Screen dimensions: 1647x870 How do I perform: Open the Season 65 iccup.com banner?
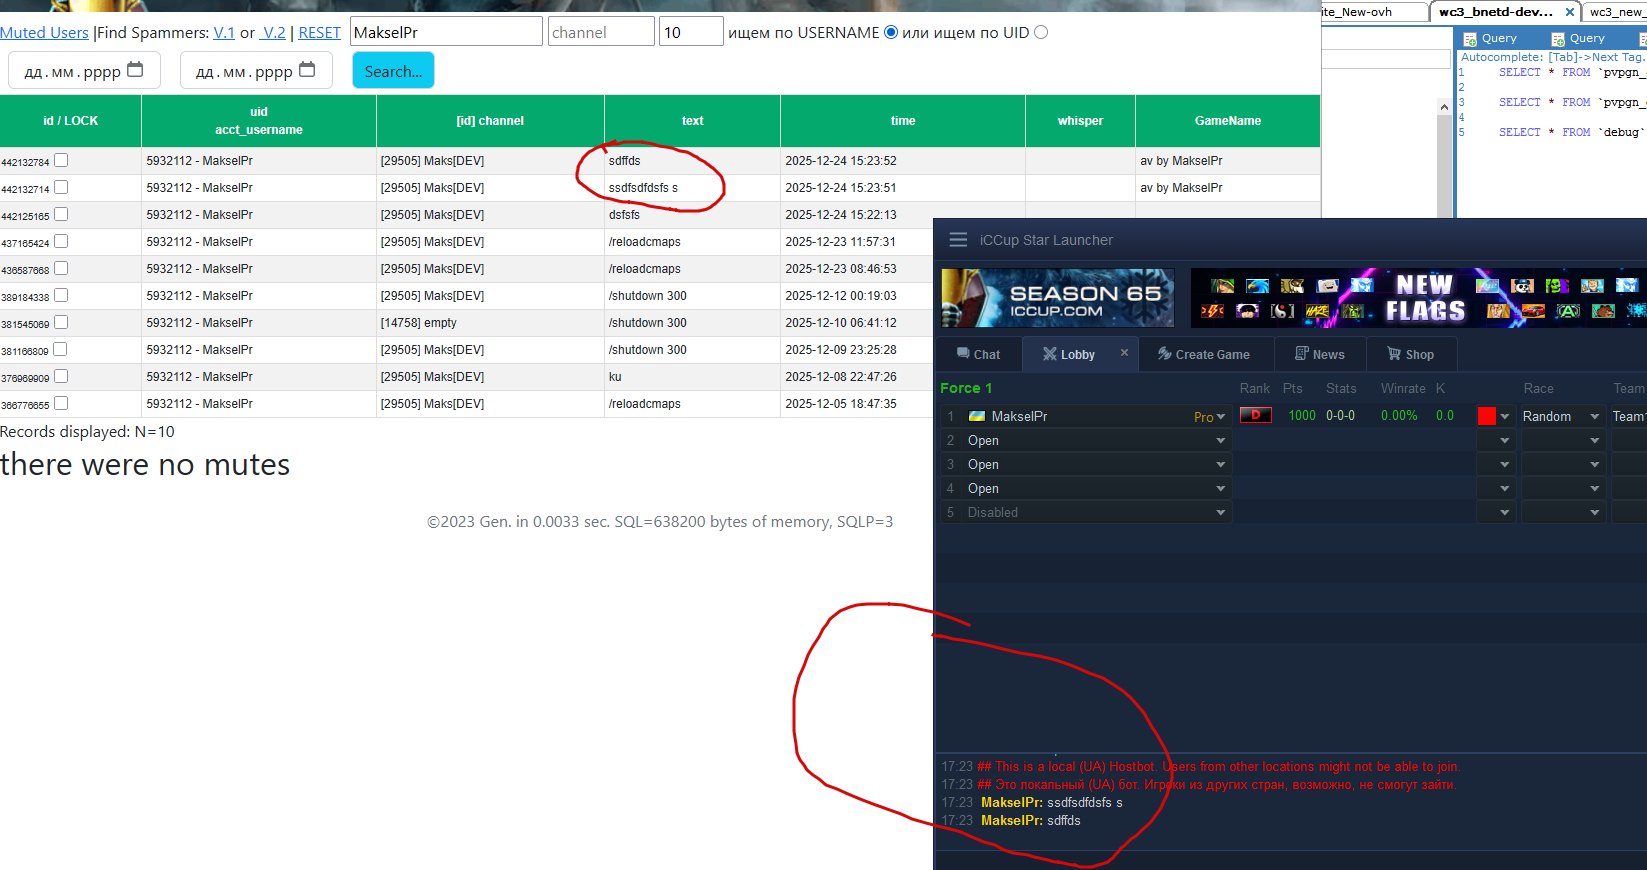(1058, 298)
